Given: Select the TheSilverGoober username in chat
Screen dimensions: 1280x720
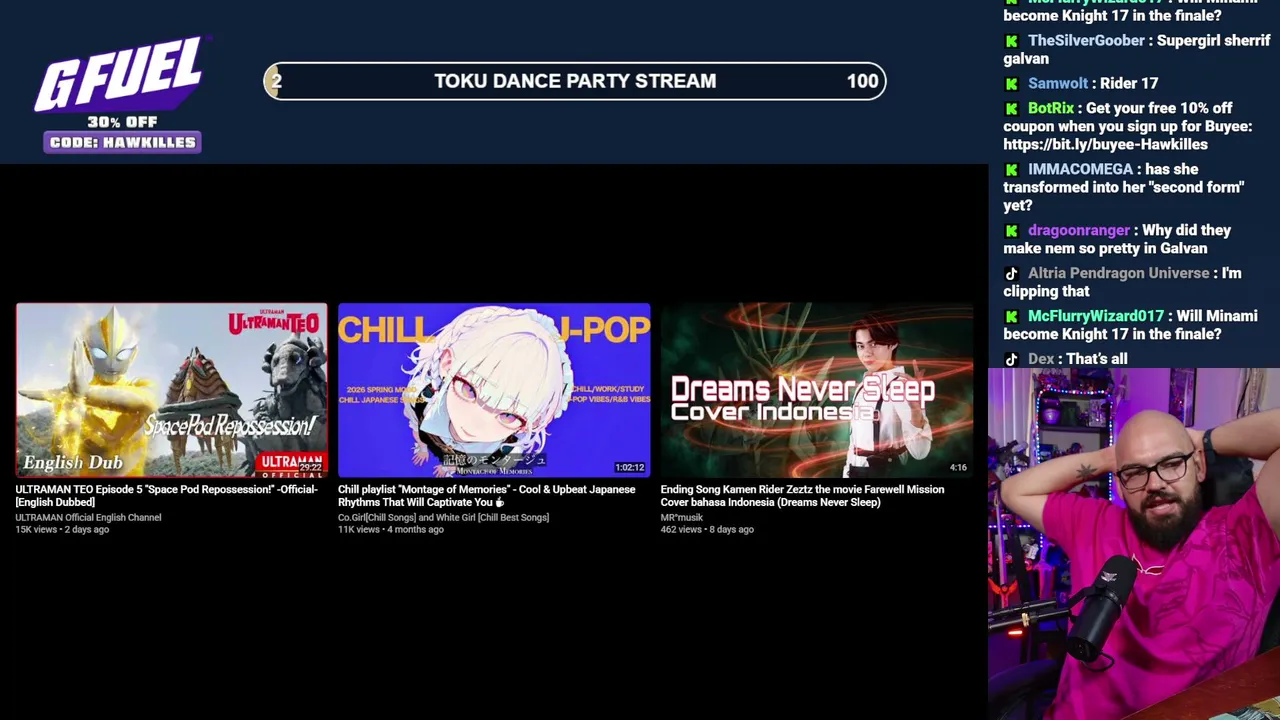Looking at the screenshot, I should pyautogui.click(x=1086, y=41).
